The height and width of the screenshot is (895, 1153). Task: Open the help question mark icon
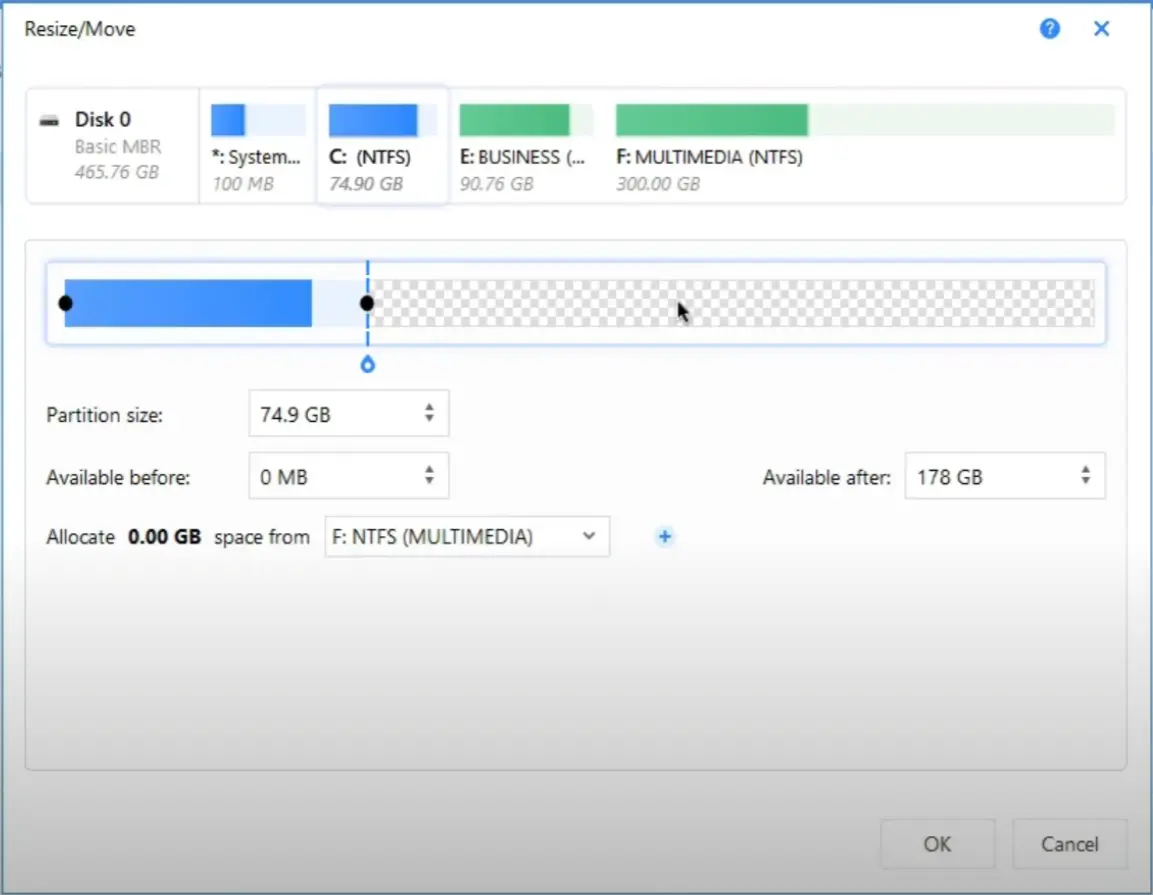1049,29
